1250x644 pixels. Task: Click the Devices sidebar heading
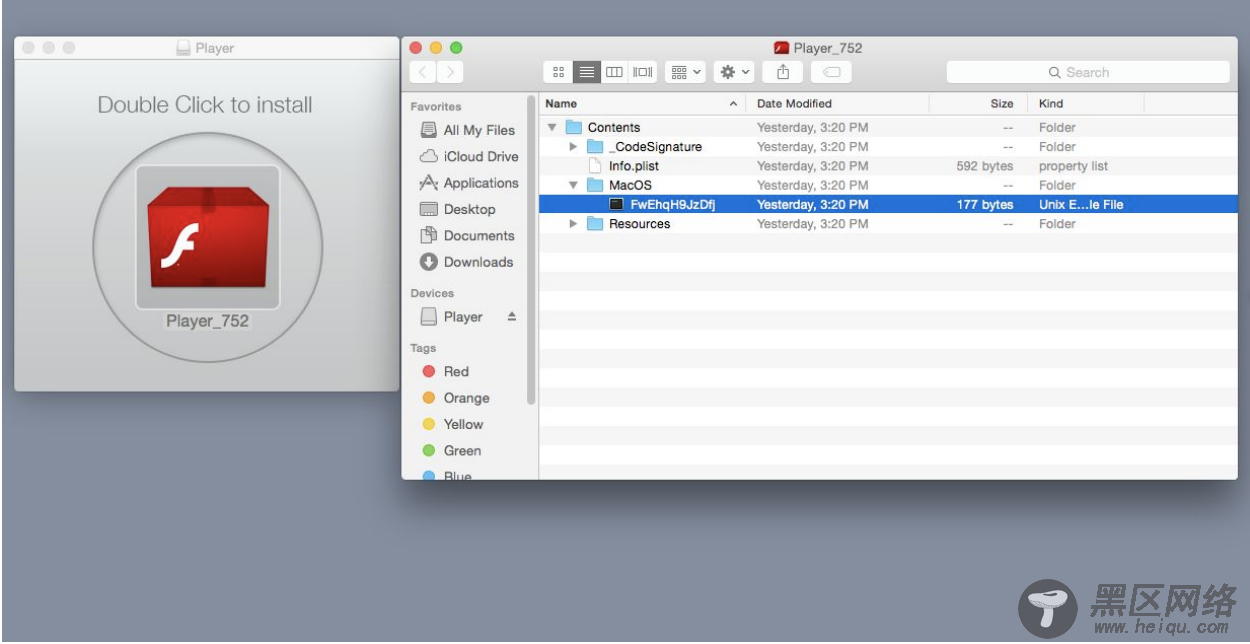432,293
